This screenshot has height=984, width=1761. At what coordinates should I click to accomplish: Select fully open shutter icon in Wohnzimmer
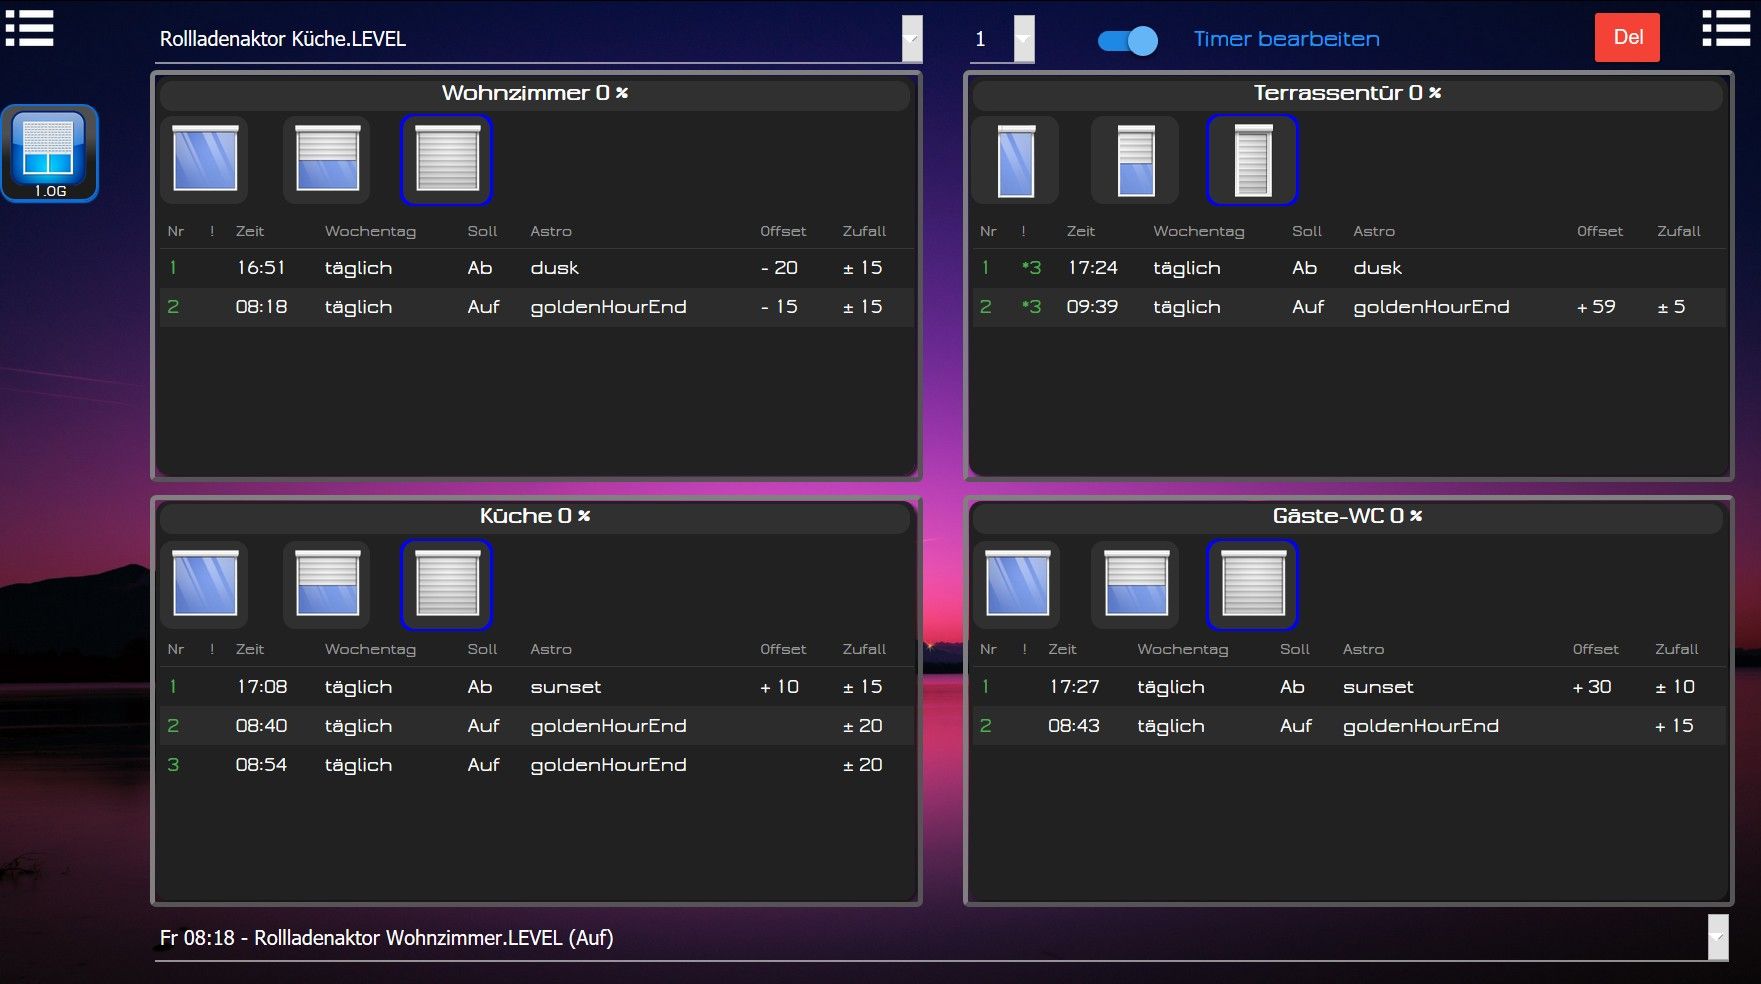point(205,159)
